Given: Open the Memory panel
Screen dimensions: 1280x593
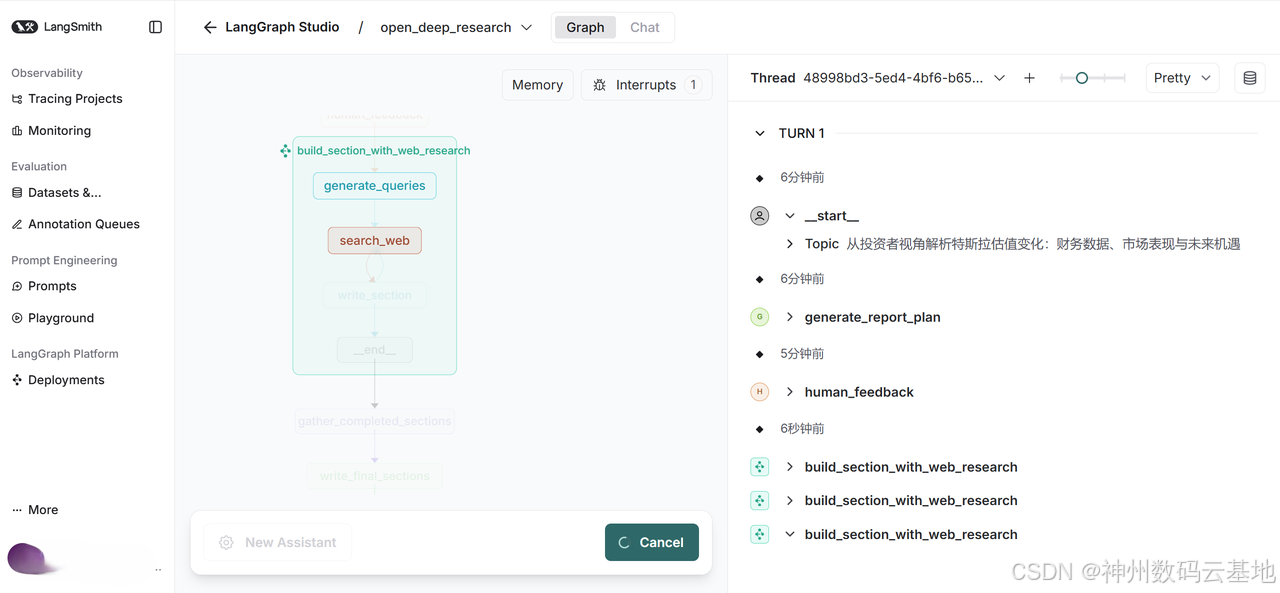Looking at the screenshot, I should (x=538, y=85).
